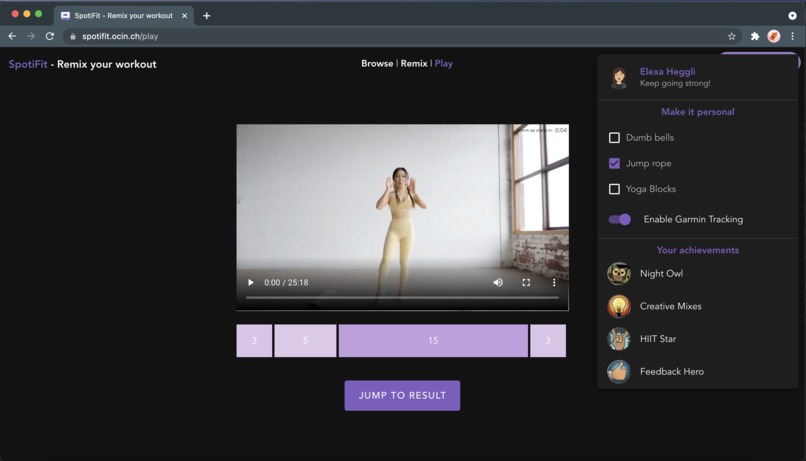Viewport: 806px width, 461px height.
Task: Click the 0:00 / 25:18 time display
Action: [x=286, y=283]
